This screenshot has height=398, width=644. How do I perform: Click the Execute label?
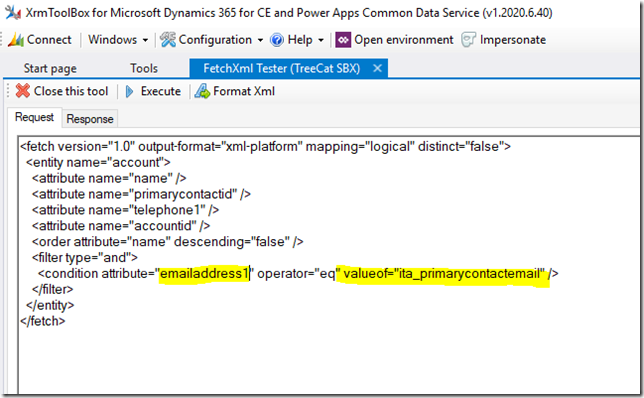click(x=161, y=91)
